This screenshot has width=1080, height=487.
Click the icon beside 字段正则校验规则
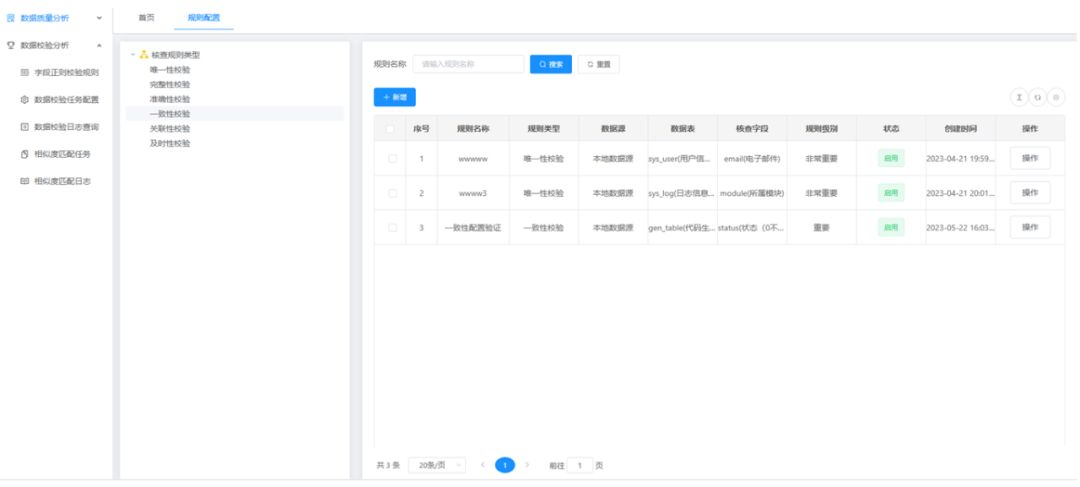click(x=25, y=72)
